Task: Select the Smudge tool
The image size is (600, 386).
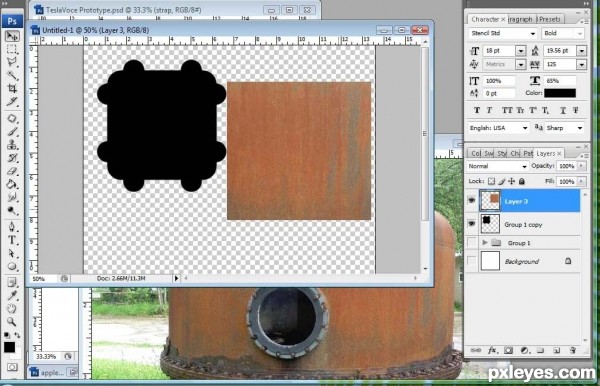Action: [x=12, y=197]
